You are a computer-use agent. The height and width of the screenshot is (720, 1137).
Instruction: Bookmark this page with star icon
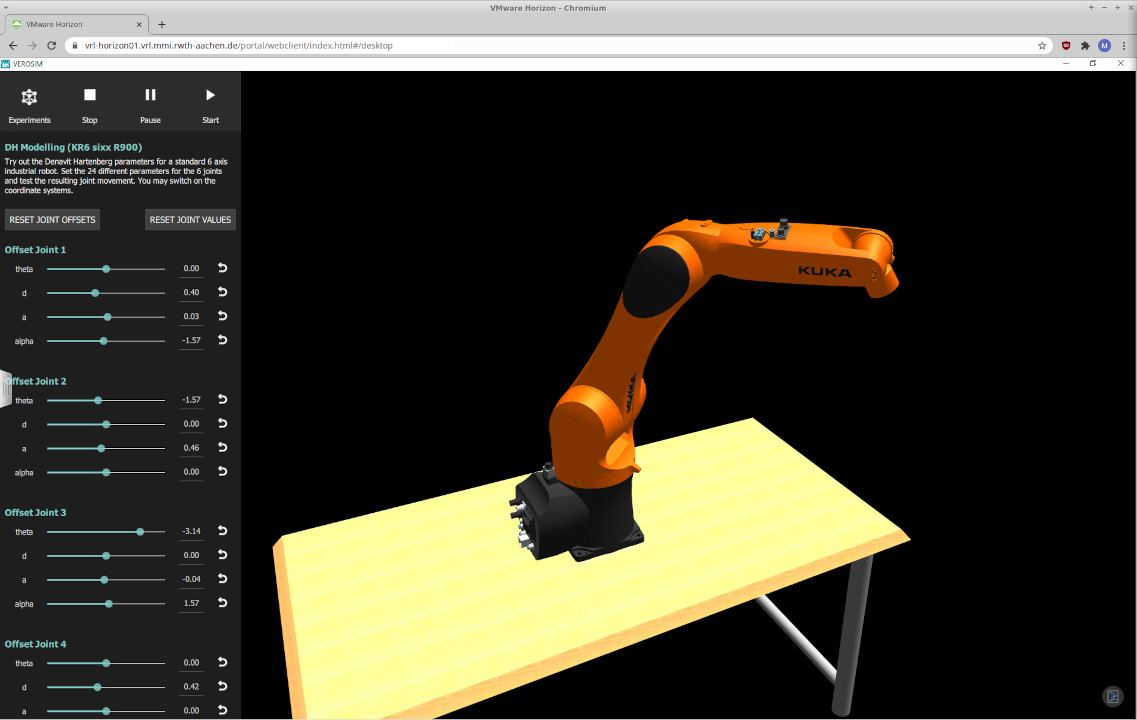(x=1042, y=45)
